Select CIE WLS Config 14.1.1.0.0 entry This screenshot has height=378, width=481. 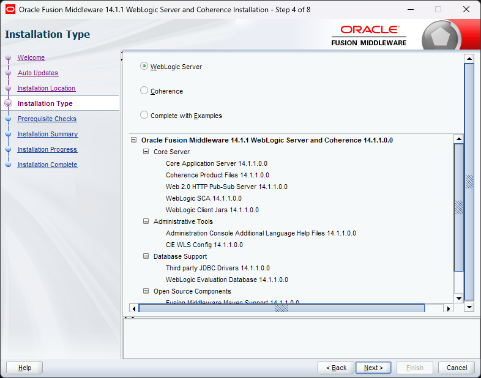(x=204, y=245)
